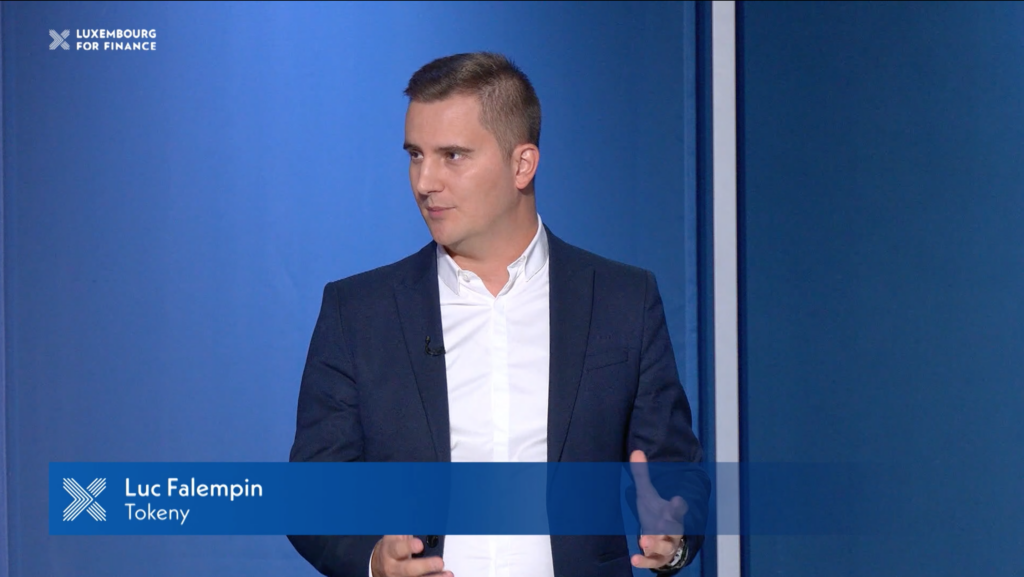Pick the dark blue right wall panel
This screenshot has height=577, width=1024.
880,250
